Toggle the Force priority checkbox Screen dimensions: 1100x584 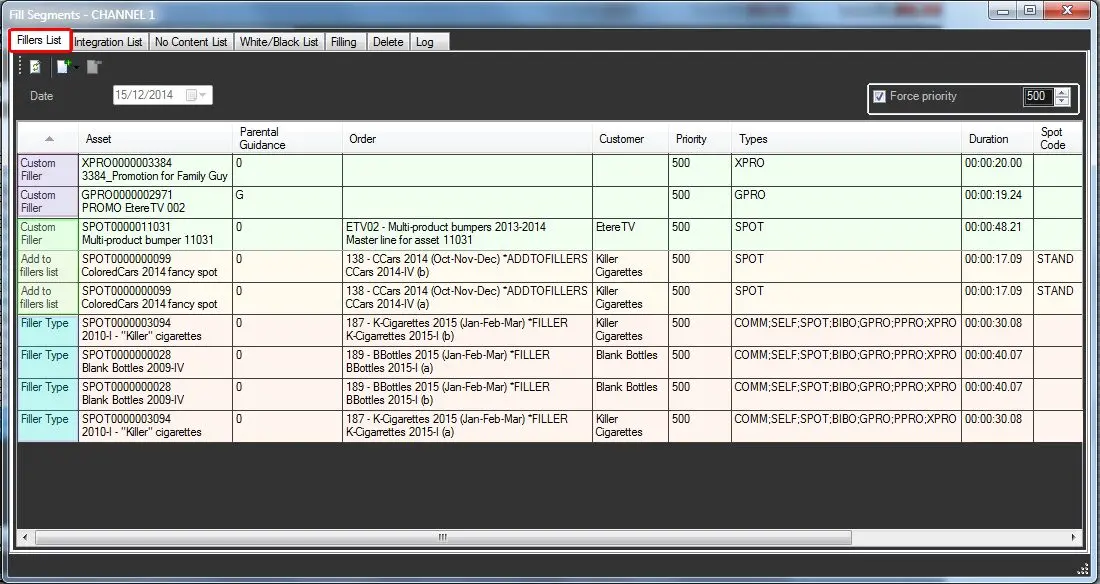coord(880,97)
